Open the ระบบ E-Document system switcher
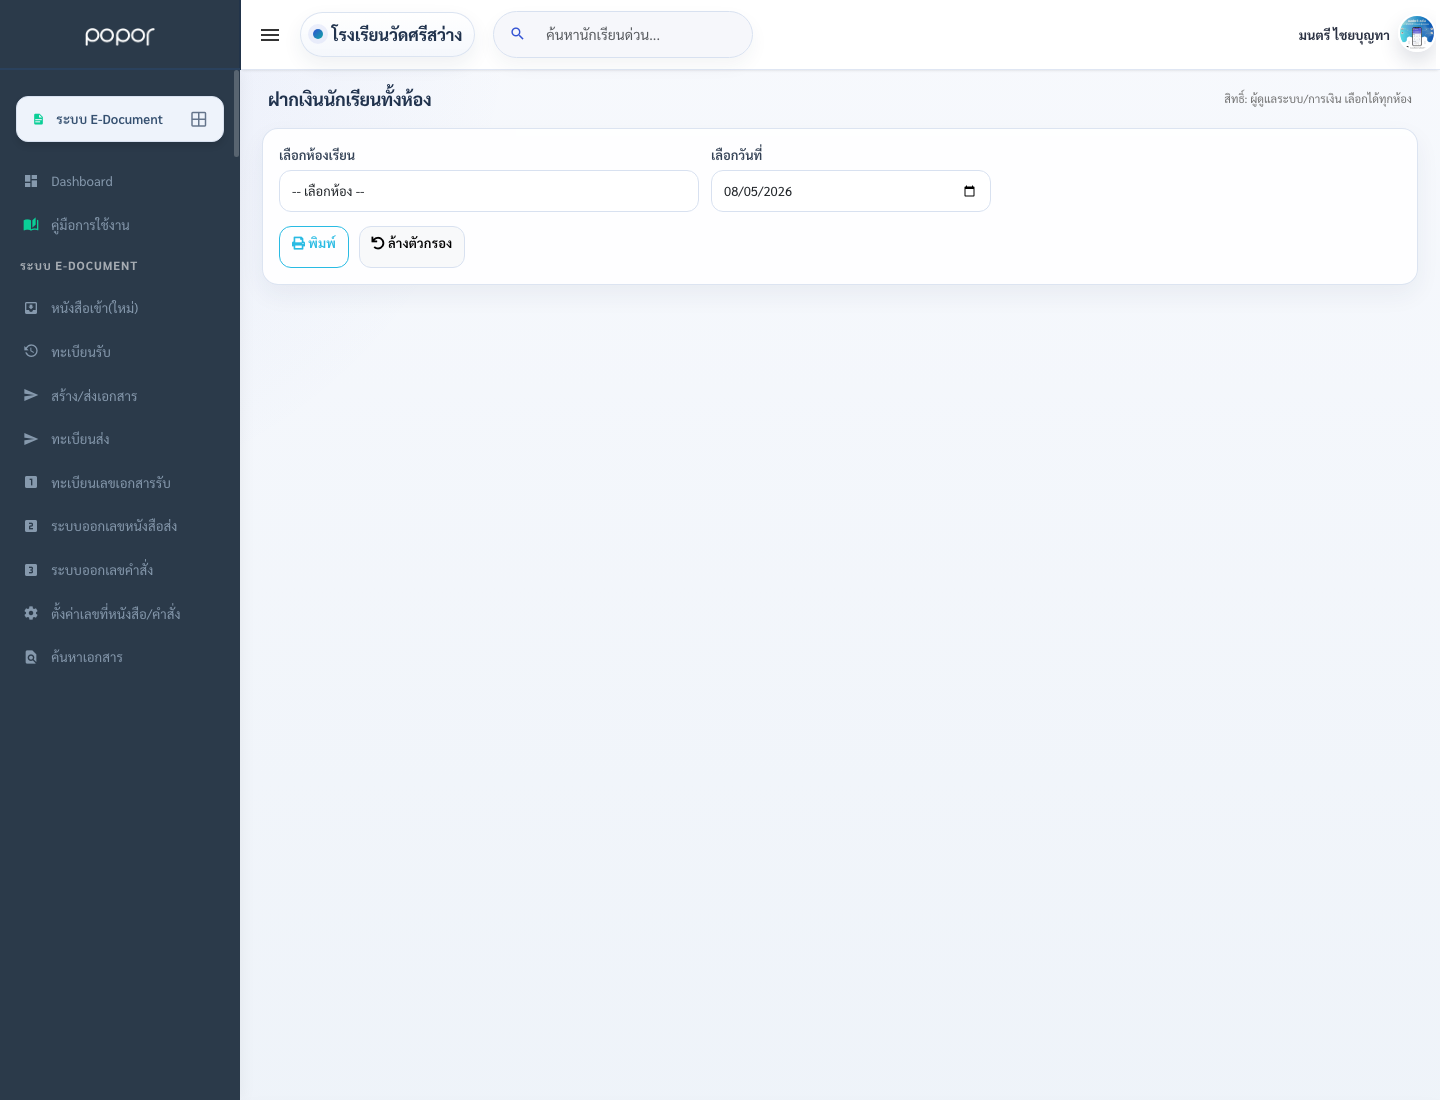 click(120, 119)
